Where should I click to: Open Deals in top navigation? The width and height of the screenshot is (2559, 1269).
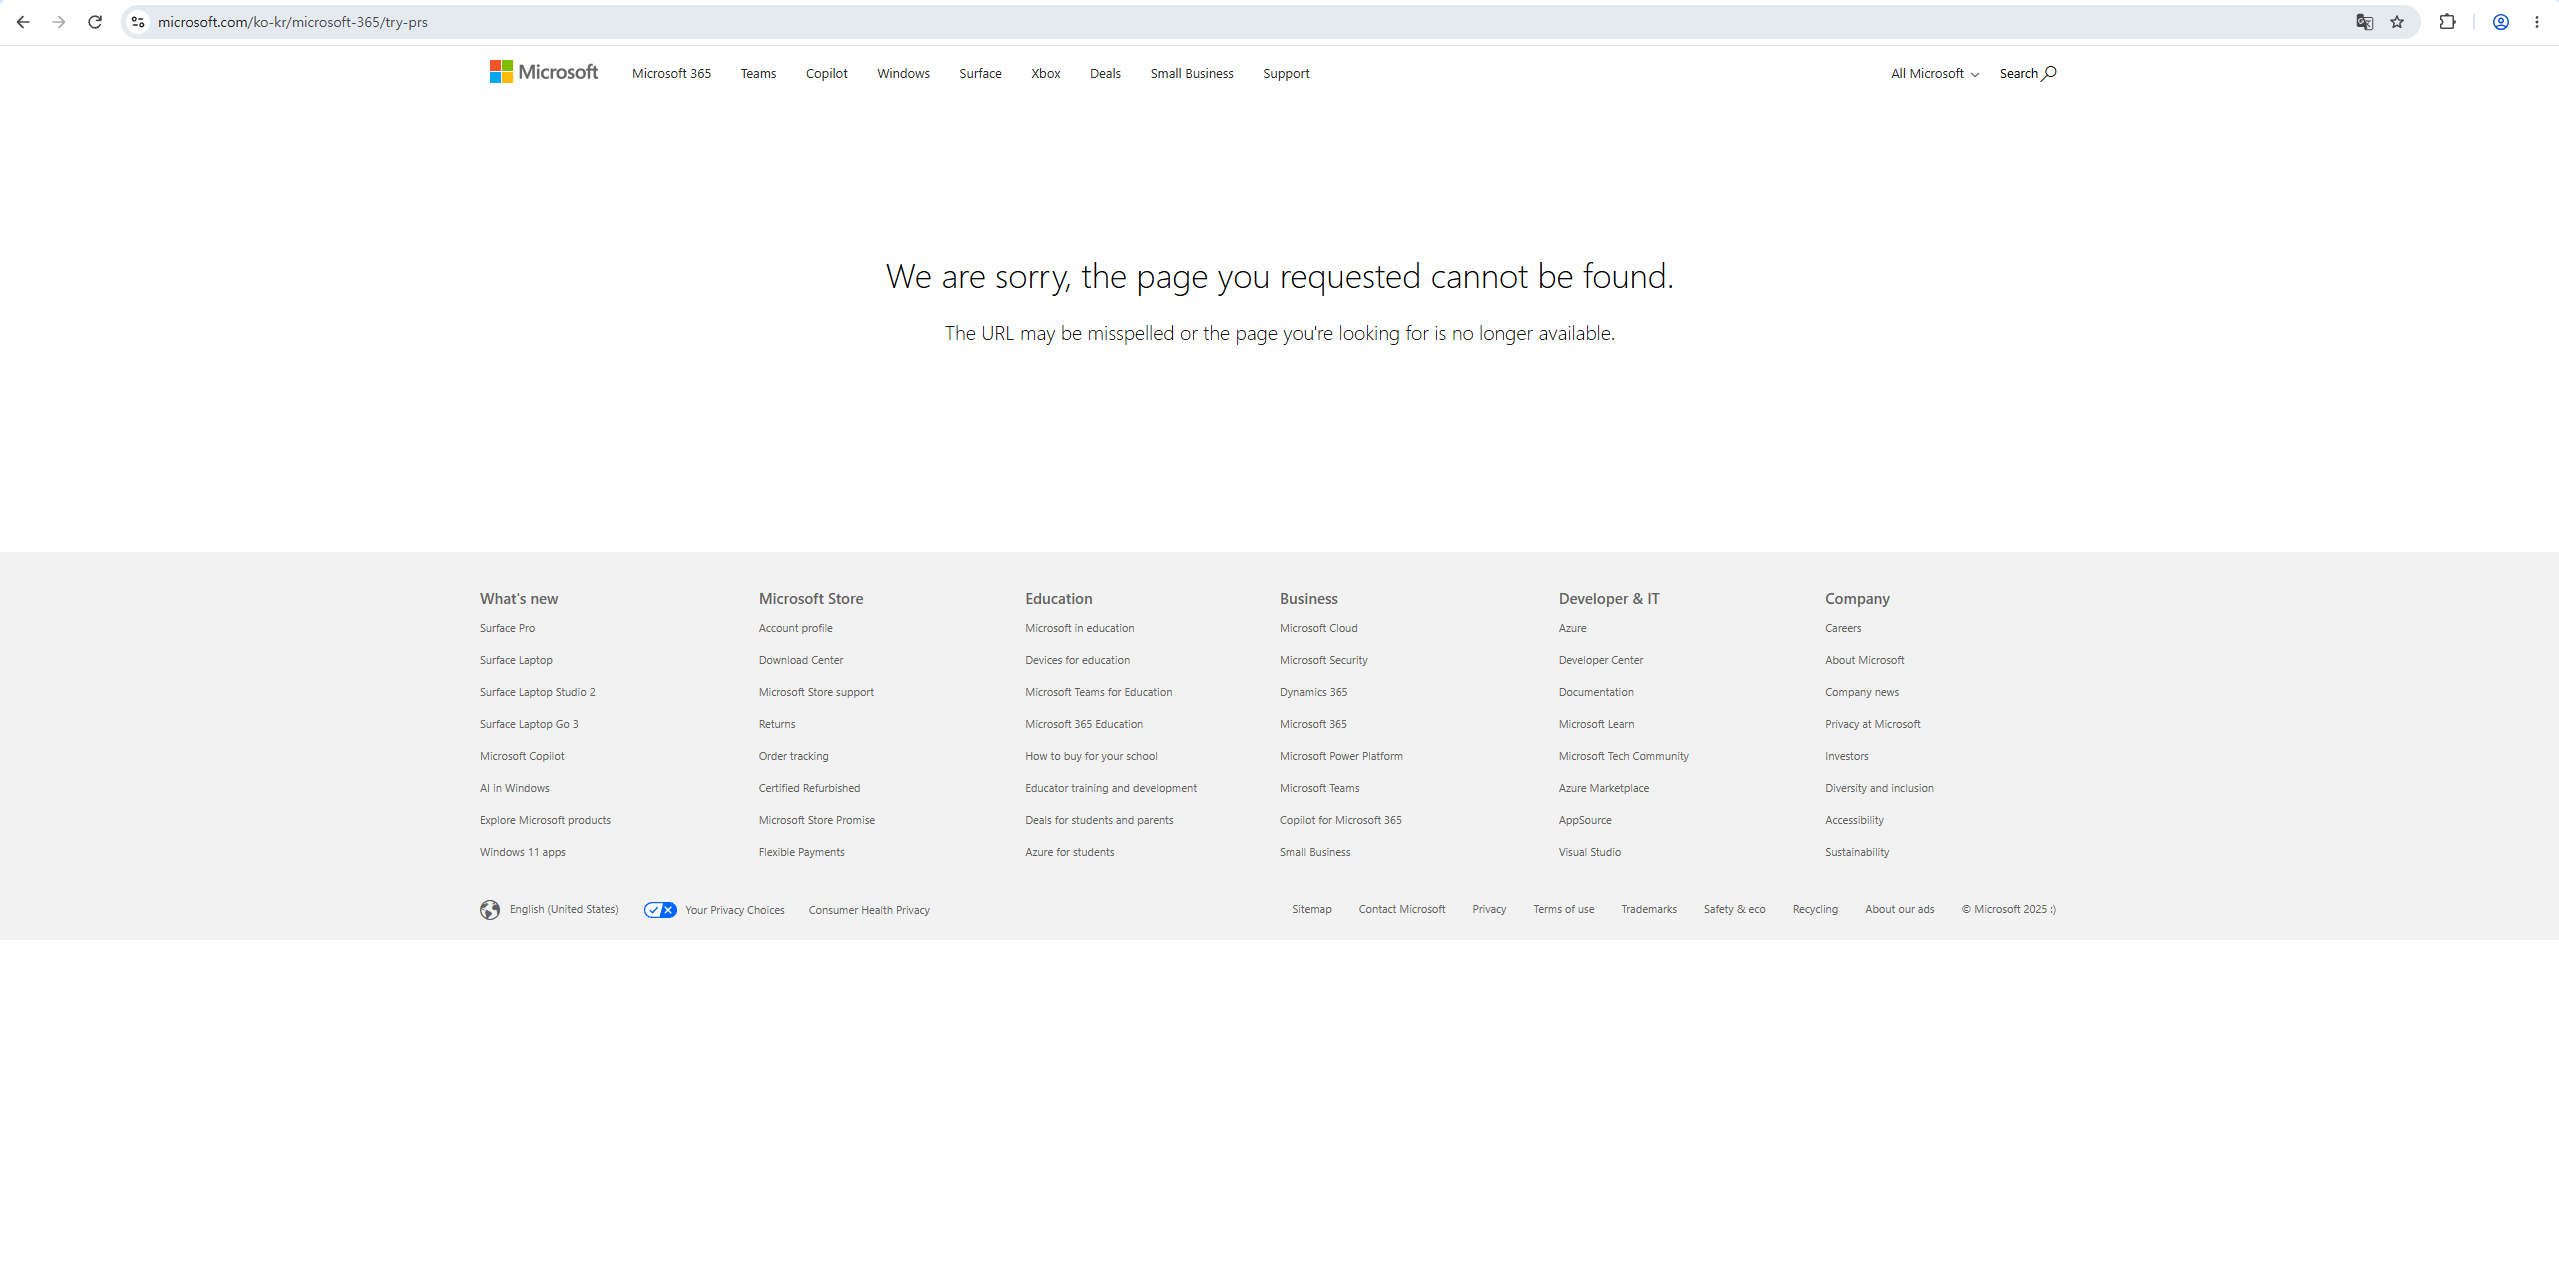click(1105, 73)
